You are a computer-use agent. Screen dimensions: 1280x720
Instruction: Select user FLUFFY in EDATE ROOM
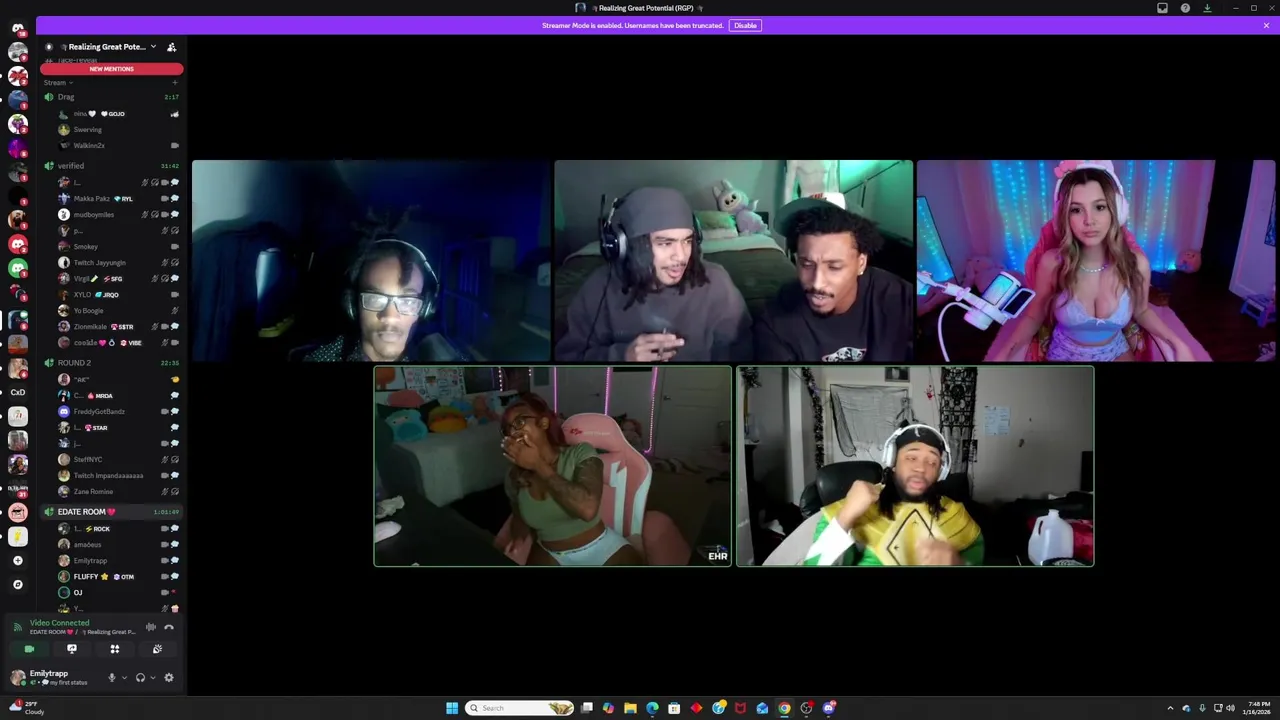[x=117, y=576]
